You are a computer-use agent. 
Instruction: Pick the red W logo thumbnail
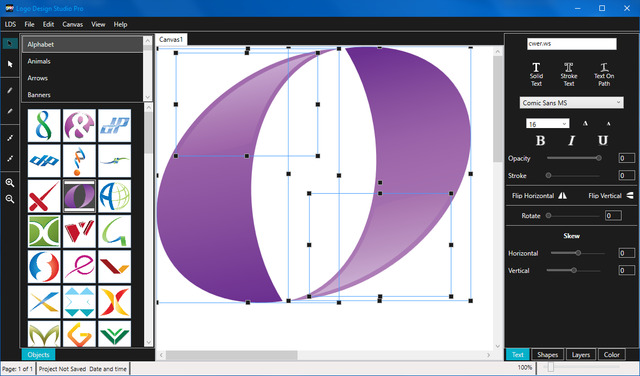point(79,231)
